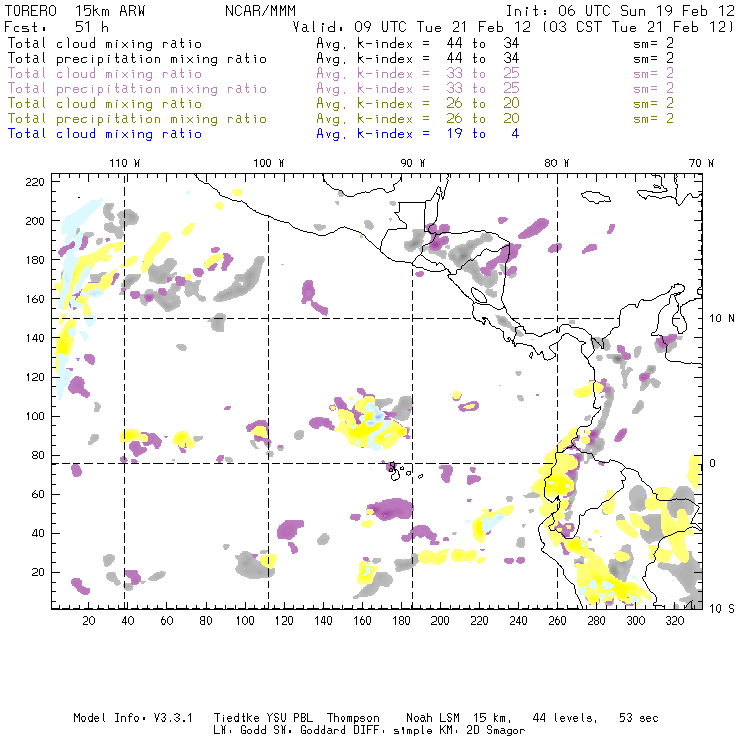740x740 pixels.
Task: Click '(03 CST Tue 21 Feb 12)' local time text
Action: click(638, 27)
